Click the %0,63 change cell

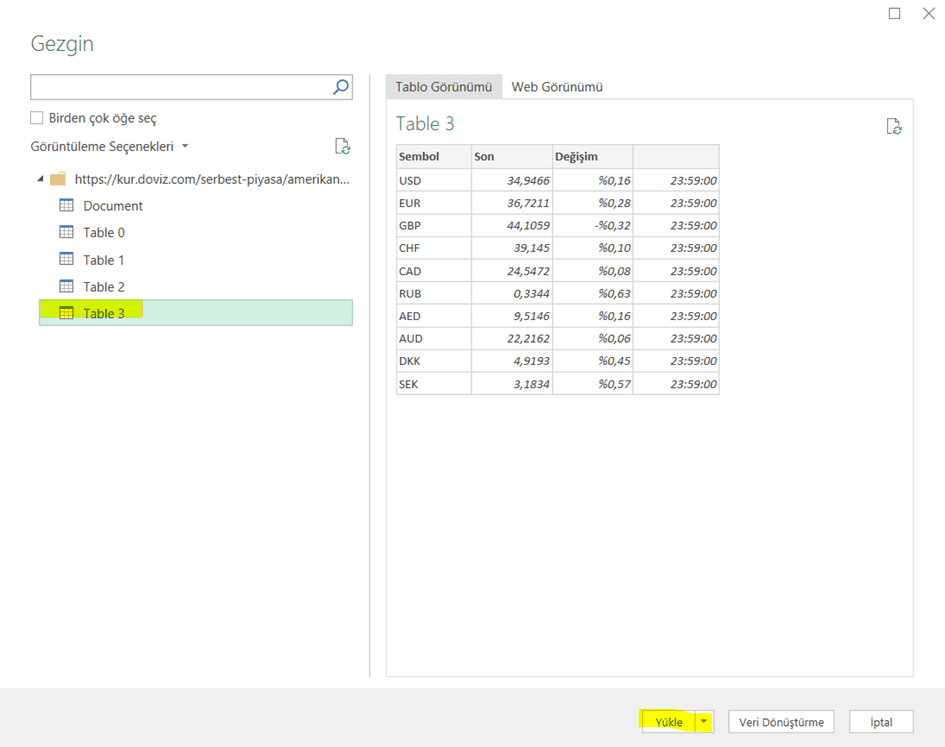pyautogui.click(x=592, y=294)
